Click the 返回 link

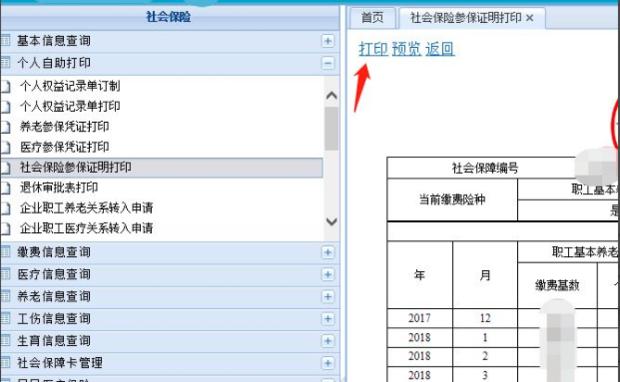[x=440, y=49]
